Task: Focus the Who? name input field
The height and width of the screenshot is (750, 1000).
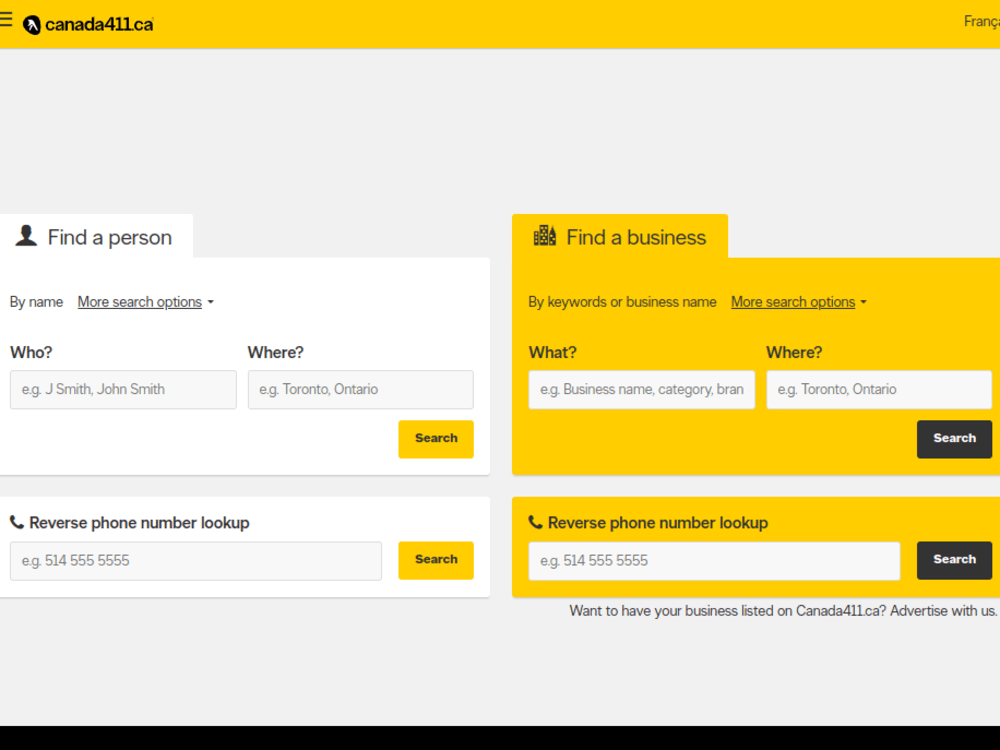Action: (123, 390)
